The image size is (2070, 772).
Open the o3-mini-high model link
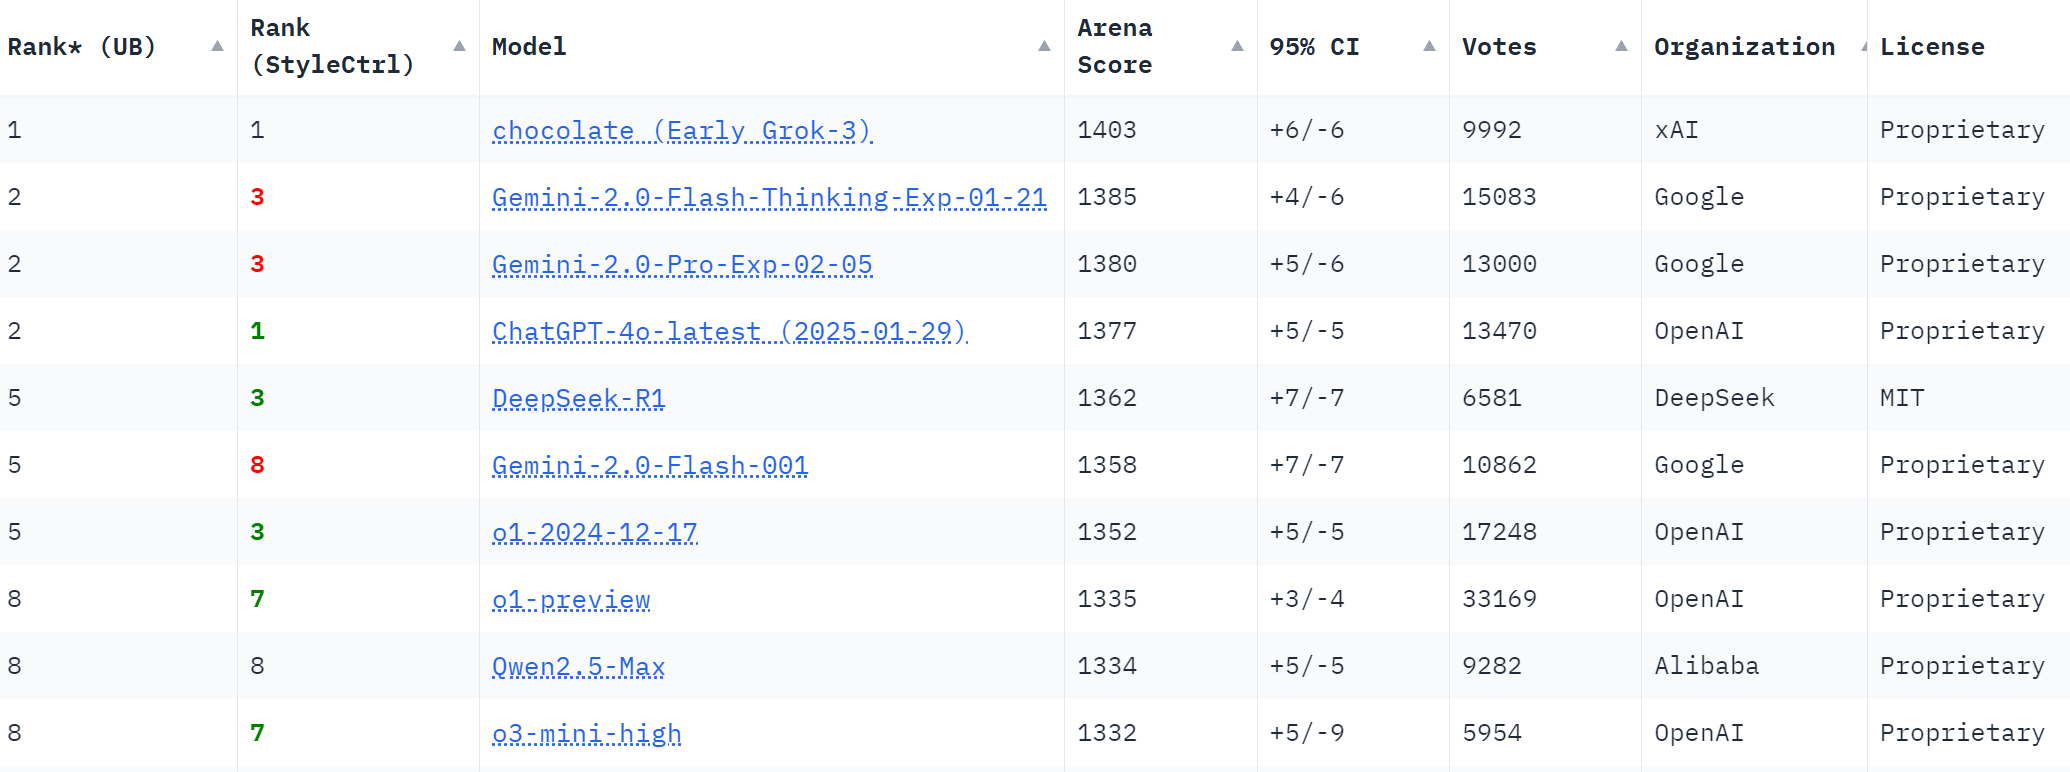click(586, 734)
